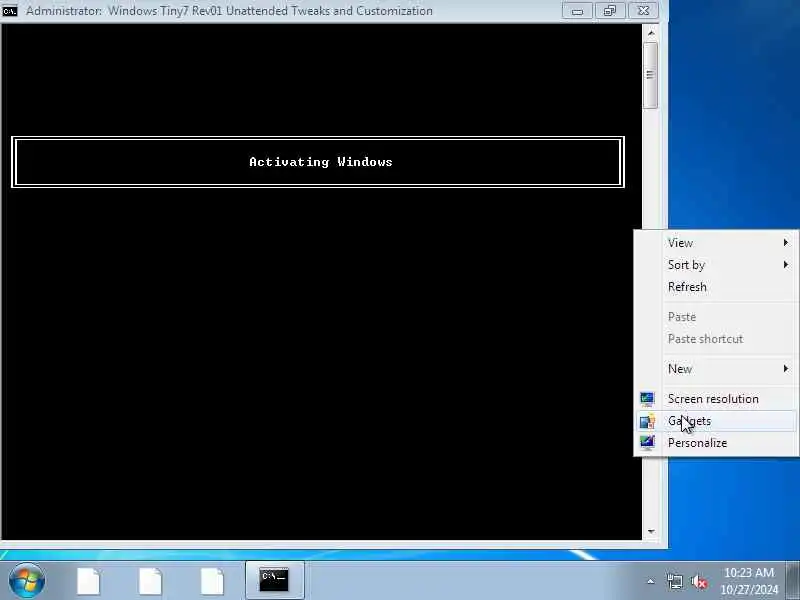Open the New submenu entry

click(x=717, y=369)
